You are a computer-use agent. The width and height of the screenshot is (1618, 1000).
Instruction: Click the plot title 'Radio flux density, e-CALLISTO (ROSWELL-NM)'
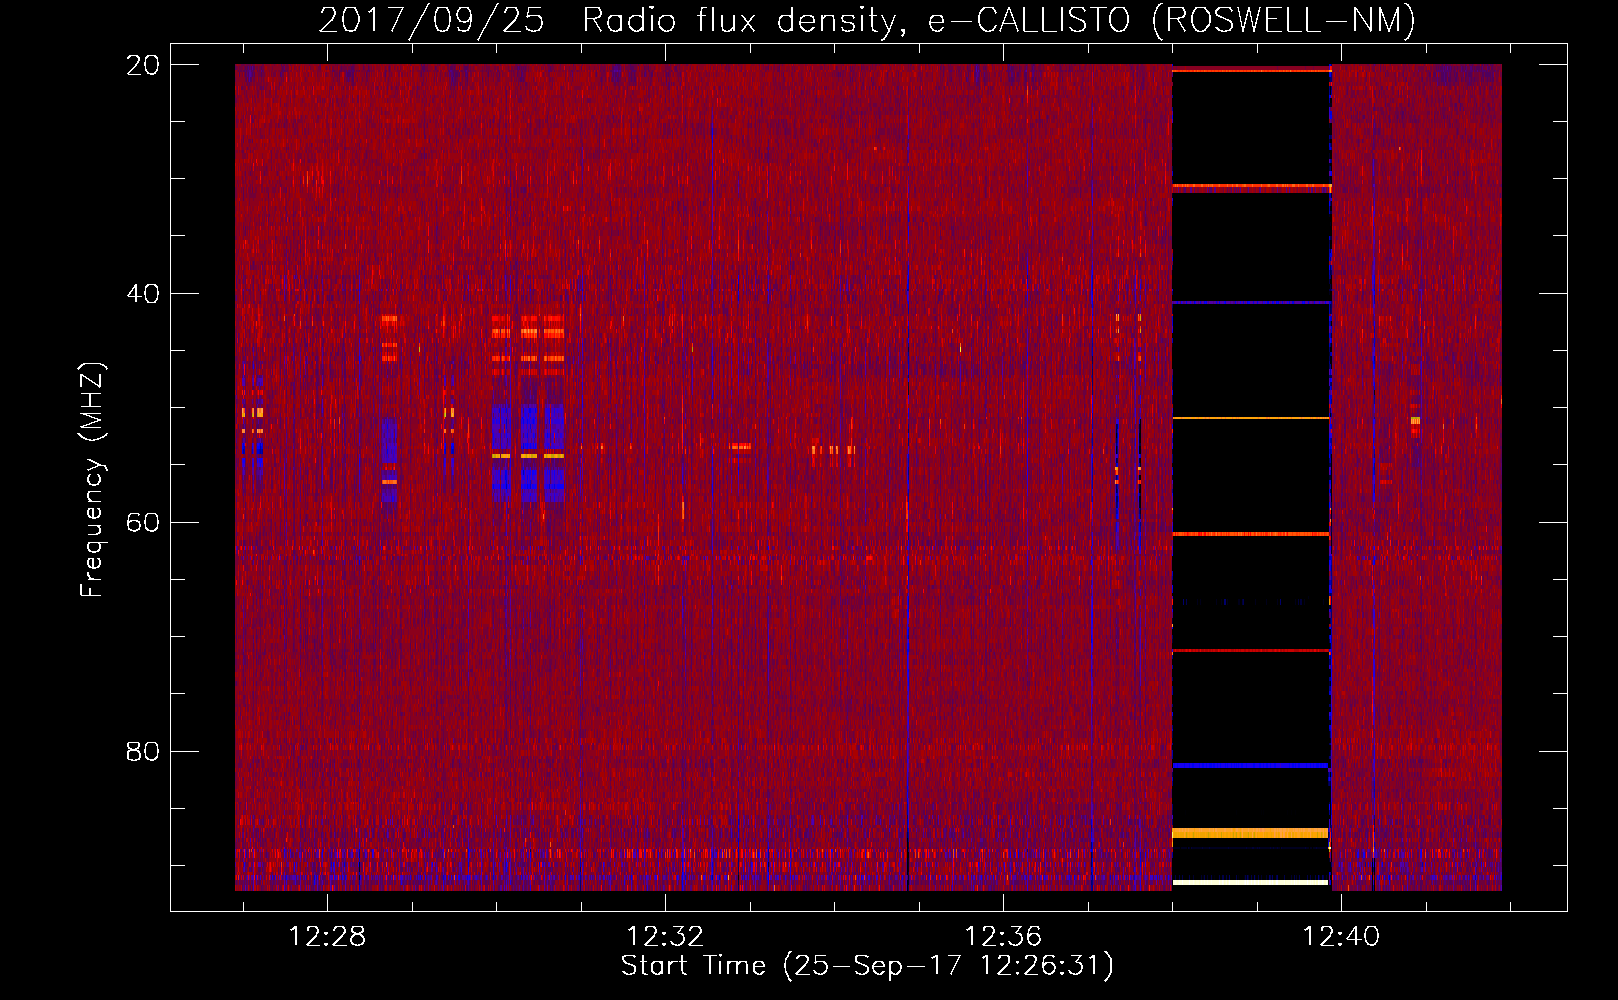point(999,20)
